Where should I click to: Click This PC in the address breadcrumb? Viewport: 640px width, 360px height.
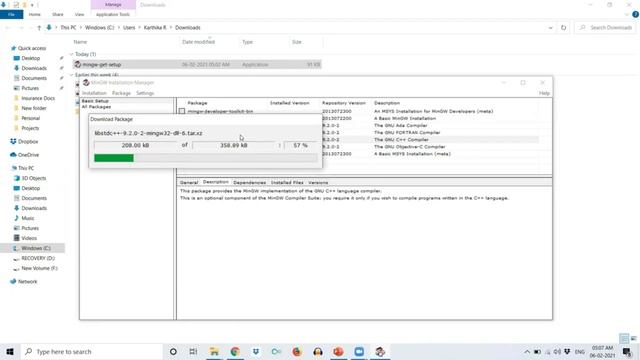tap(68, 28)
